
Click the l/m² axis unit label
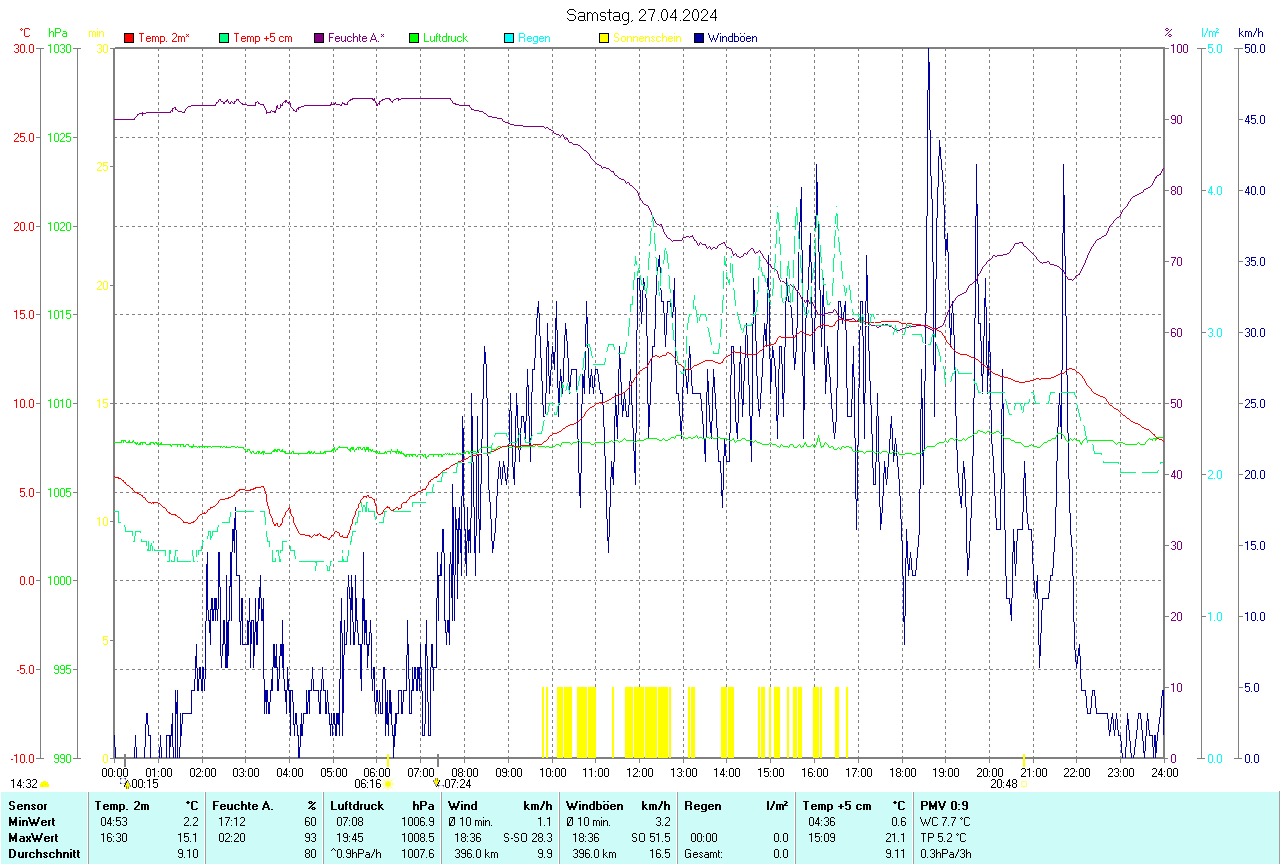[x=1210, y=33]
